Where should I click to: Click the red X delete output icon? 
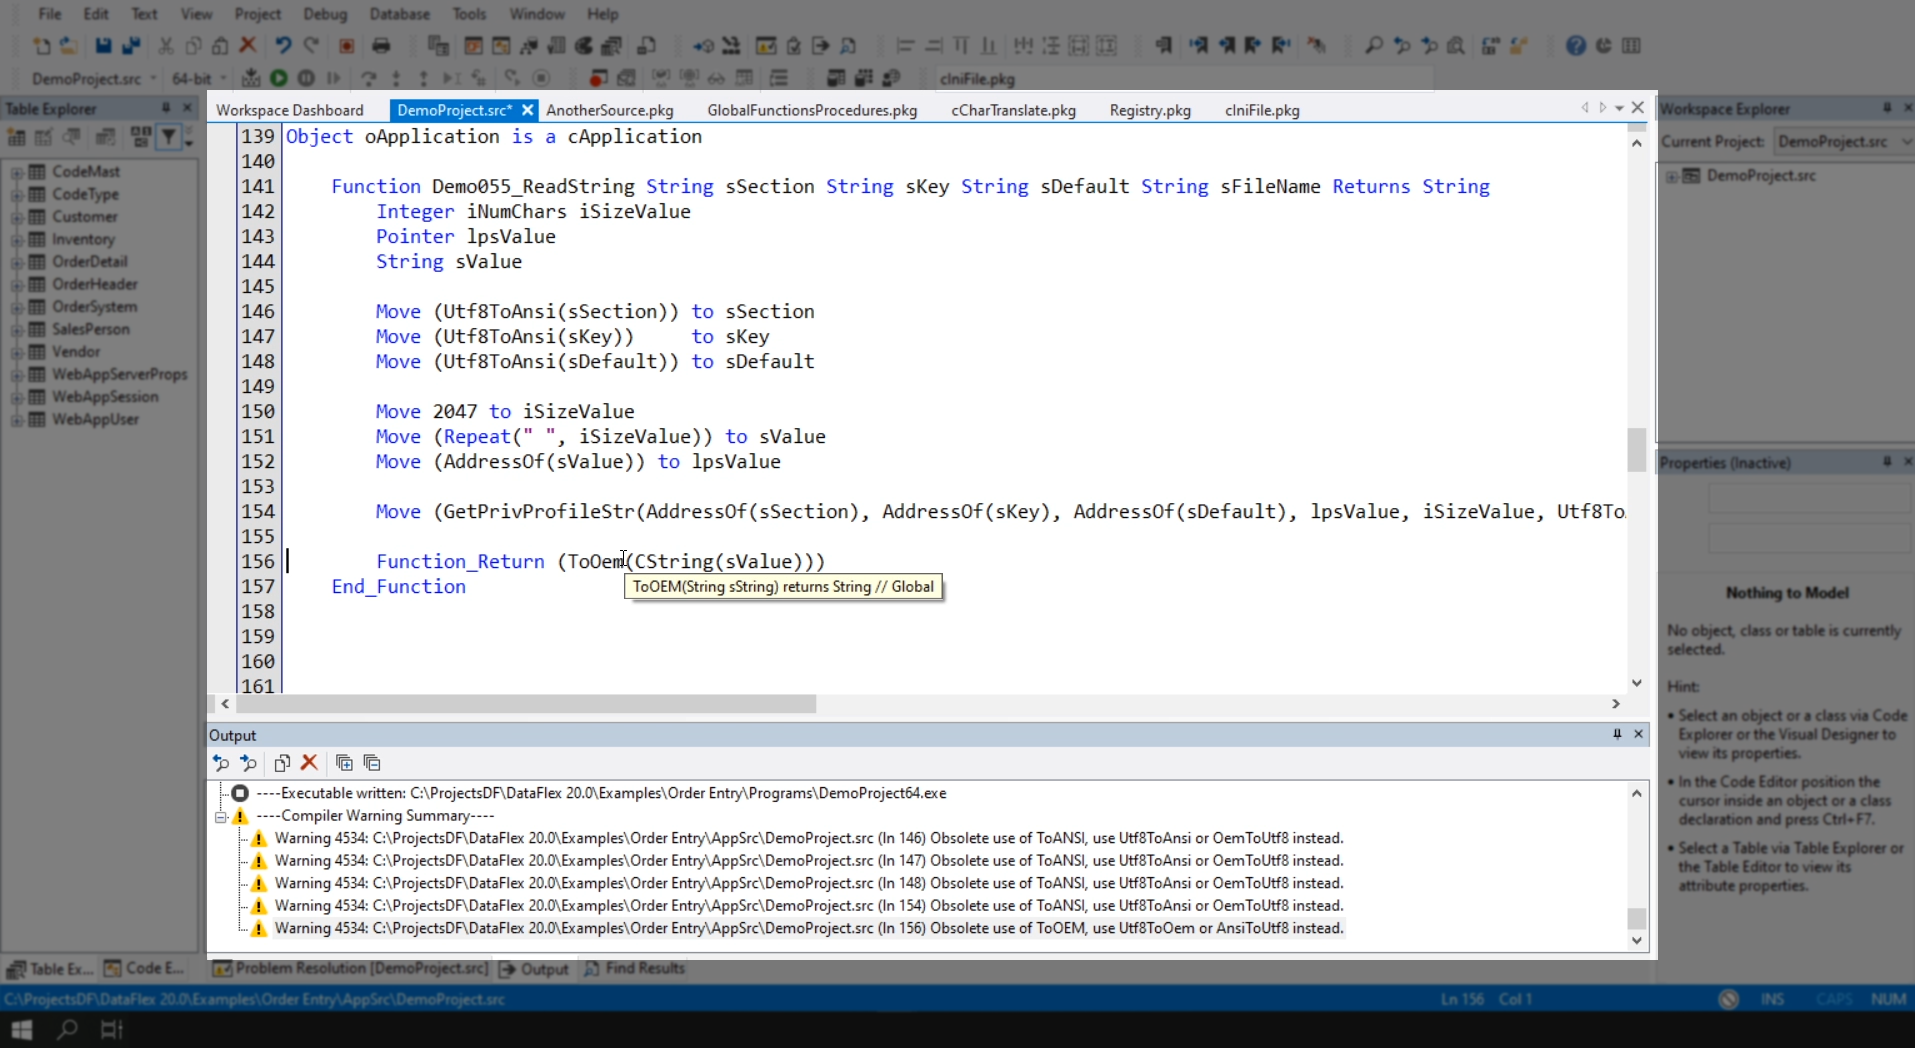click(x=309, y=763)
